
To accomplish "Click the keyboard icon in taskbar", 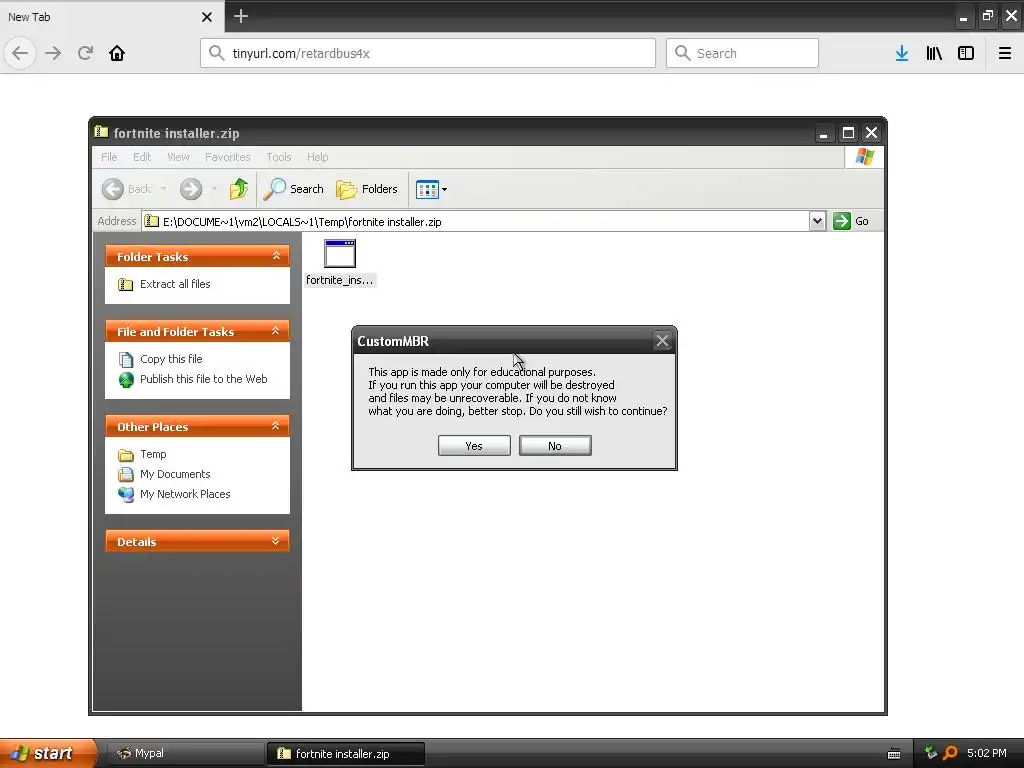I will (894, 754).
